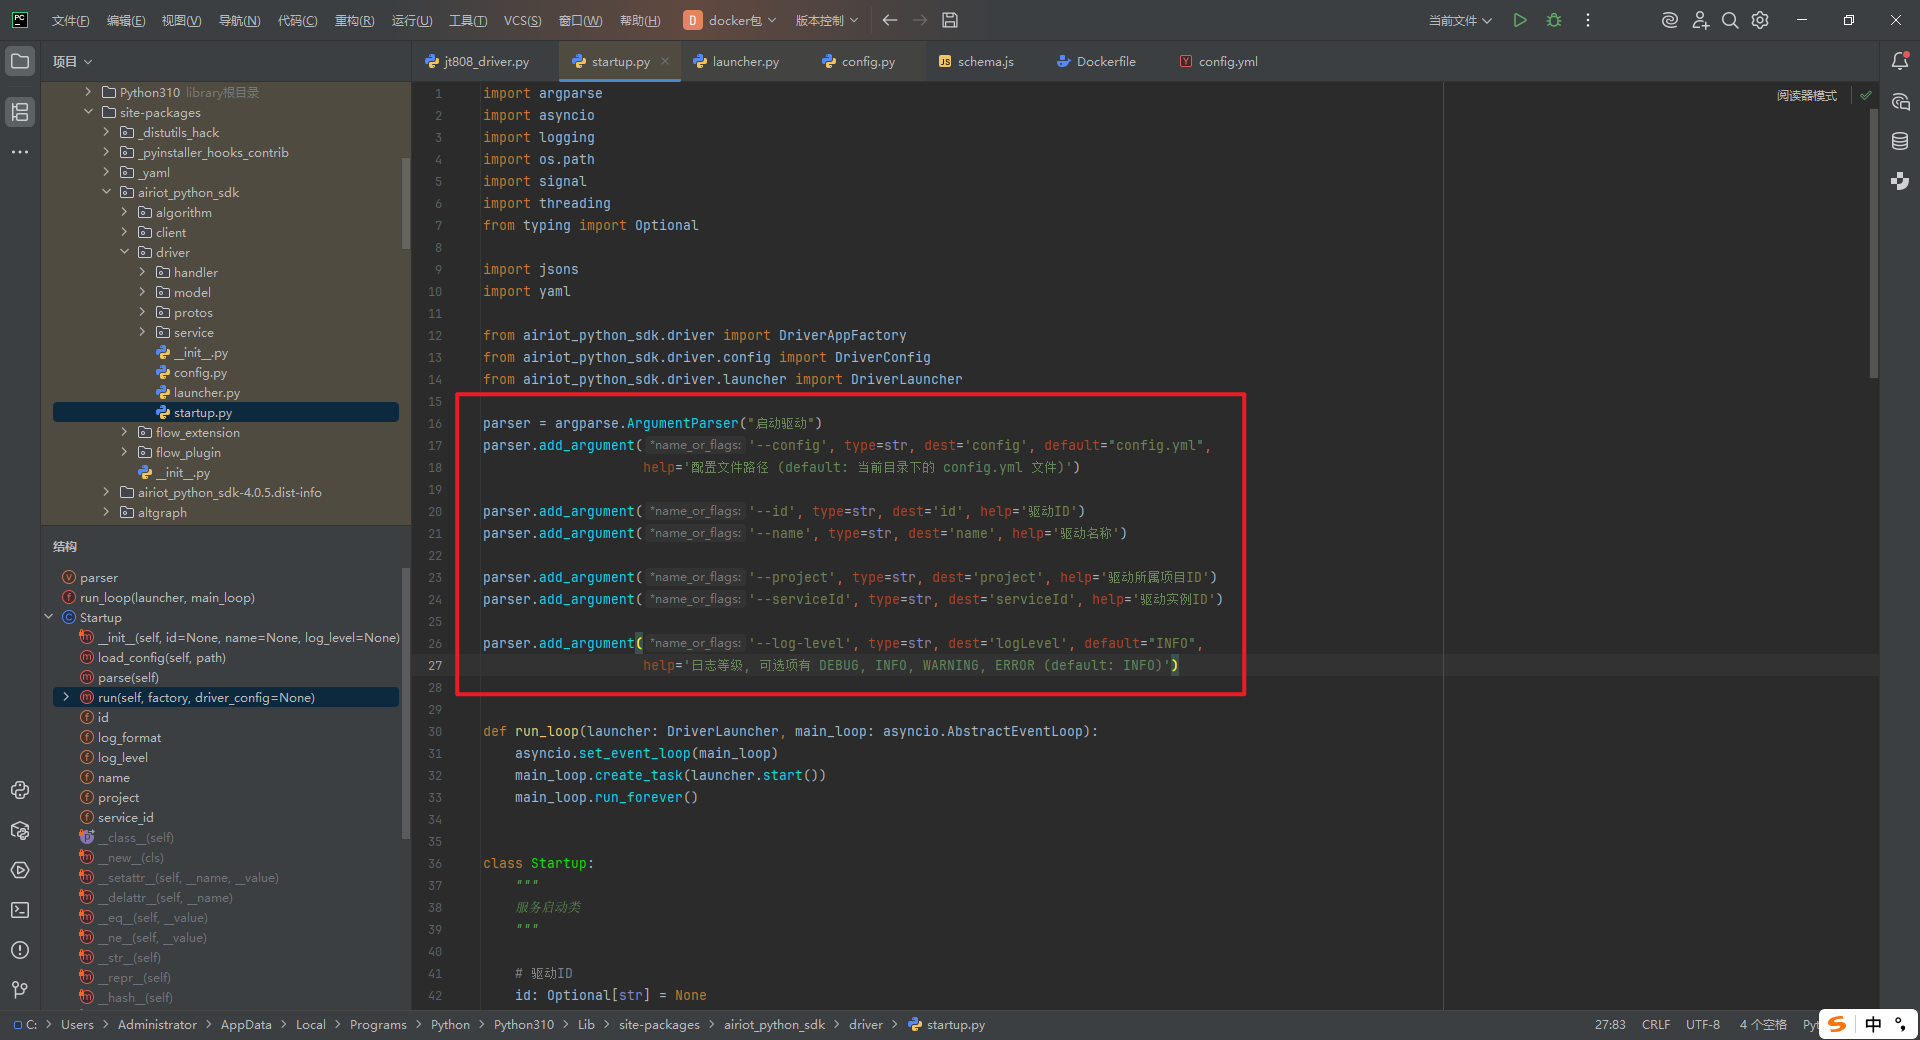The width and height of the screenshot is (1920, 1040).
Task: Open the 重构(R) menu
Action: (x=354, y=20)
